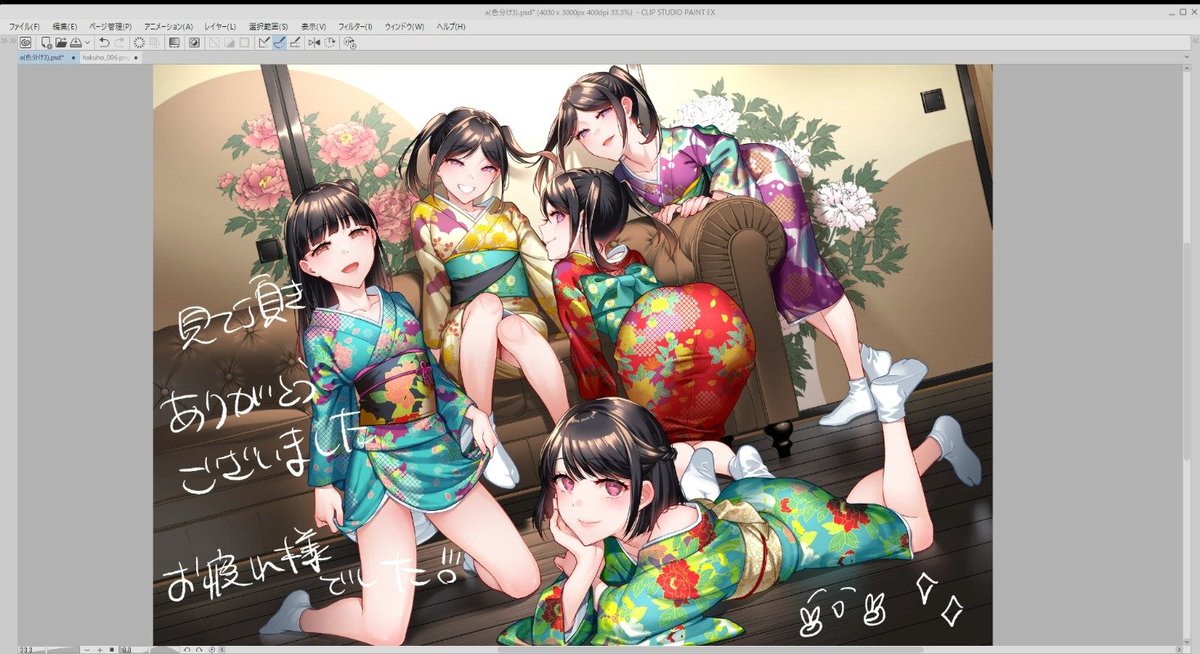The width and height of the screenshot is (1200, 654).
Task: Open the アニメーション(A) menu
Action: point(168,26)
